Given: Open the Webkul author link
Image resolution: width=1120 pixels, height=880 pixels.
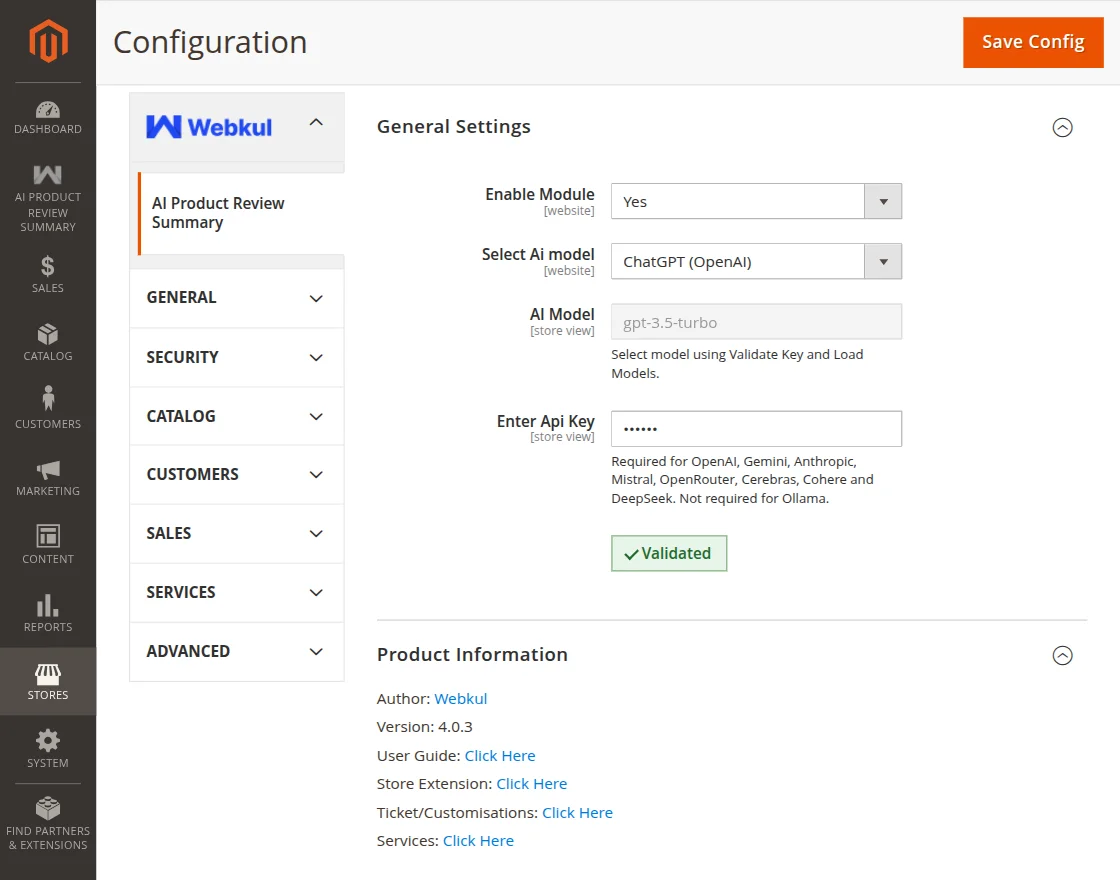Looking at the screenshot, I should point(461,699).
